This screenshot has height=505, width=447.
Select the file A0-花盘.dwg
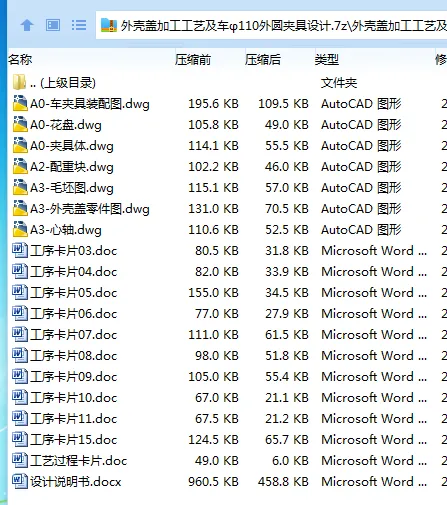(66, 125)
